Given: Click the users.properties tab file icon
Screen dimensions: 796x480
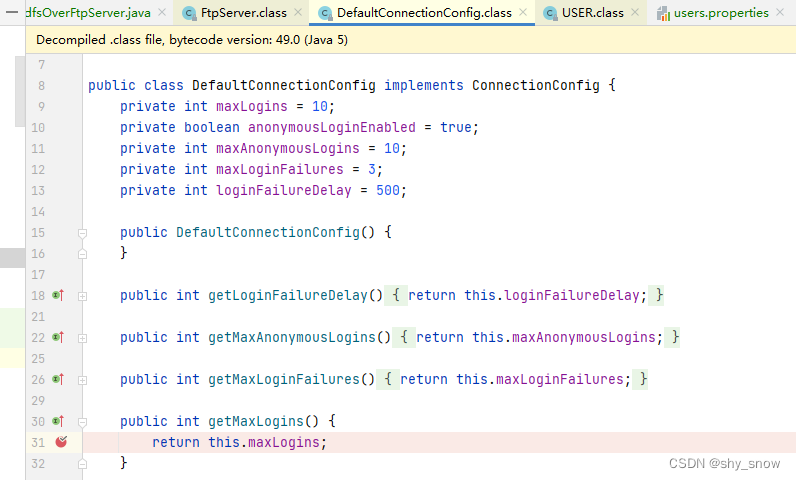Looking at the screenshot, I should [x=664, y=13].
